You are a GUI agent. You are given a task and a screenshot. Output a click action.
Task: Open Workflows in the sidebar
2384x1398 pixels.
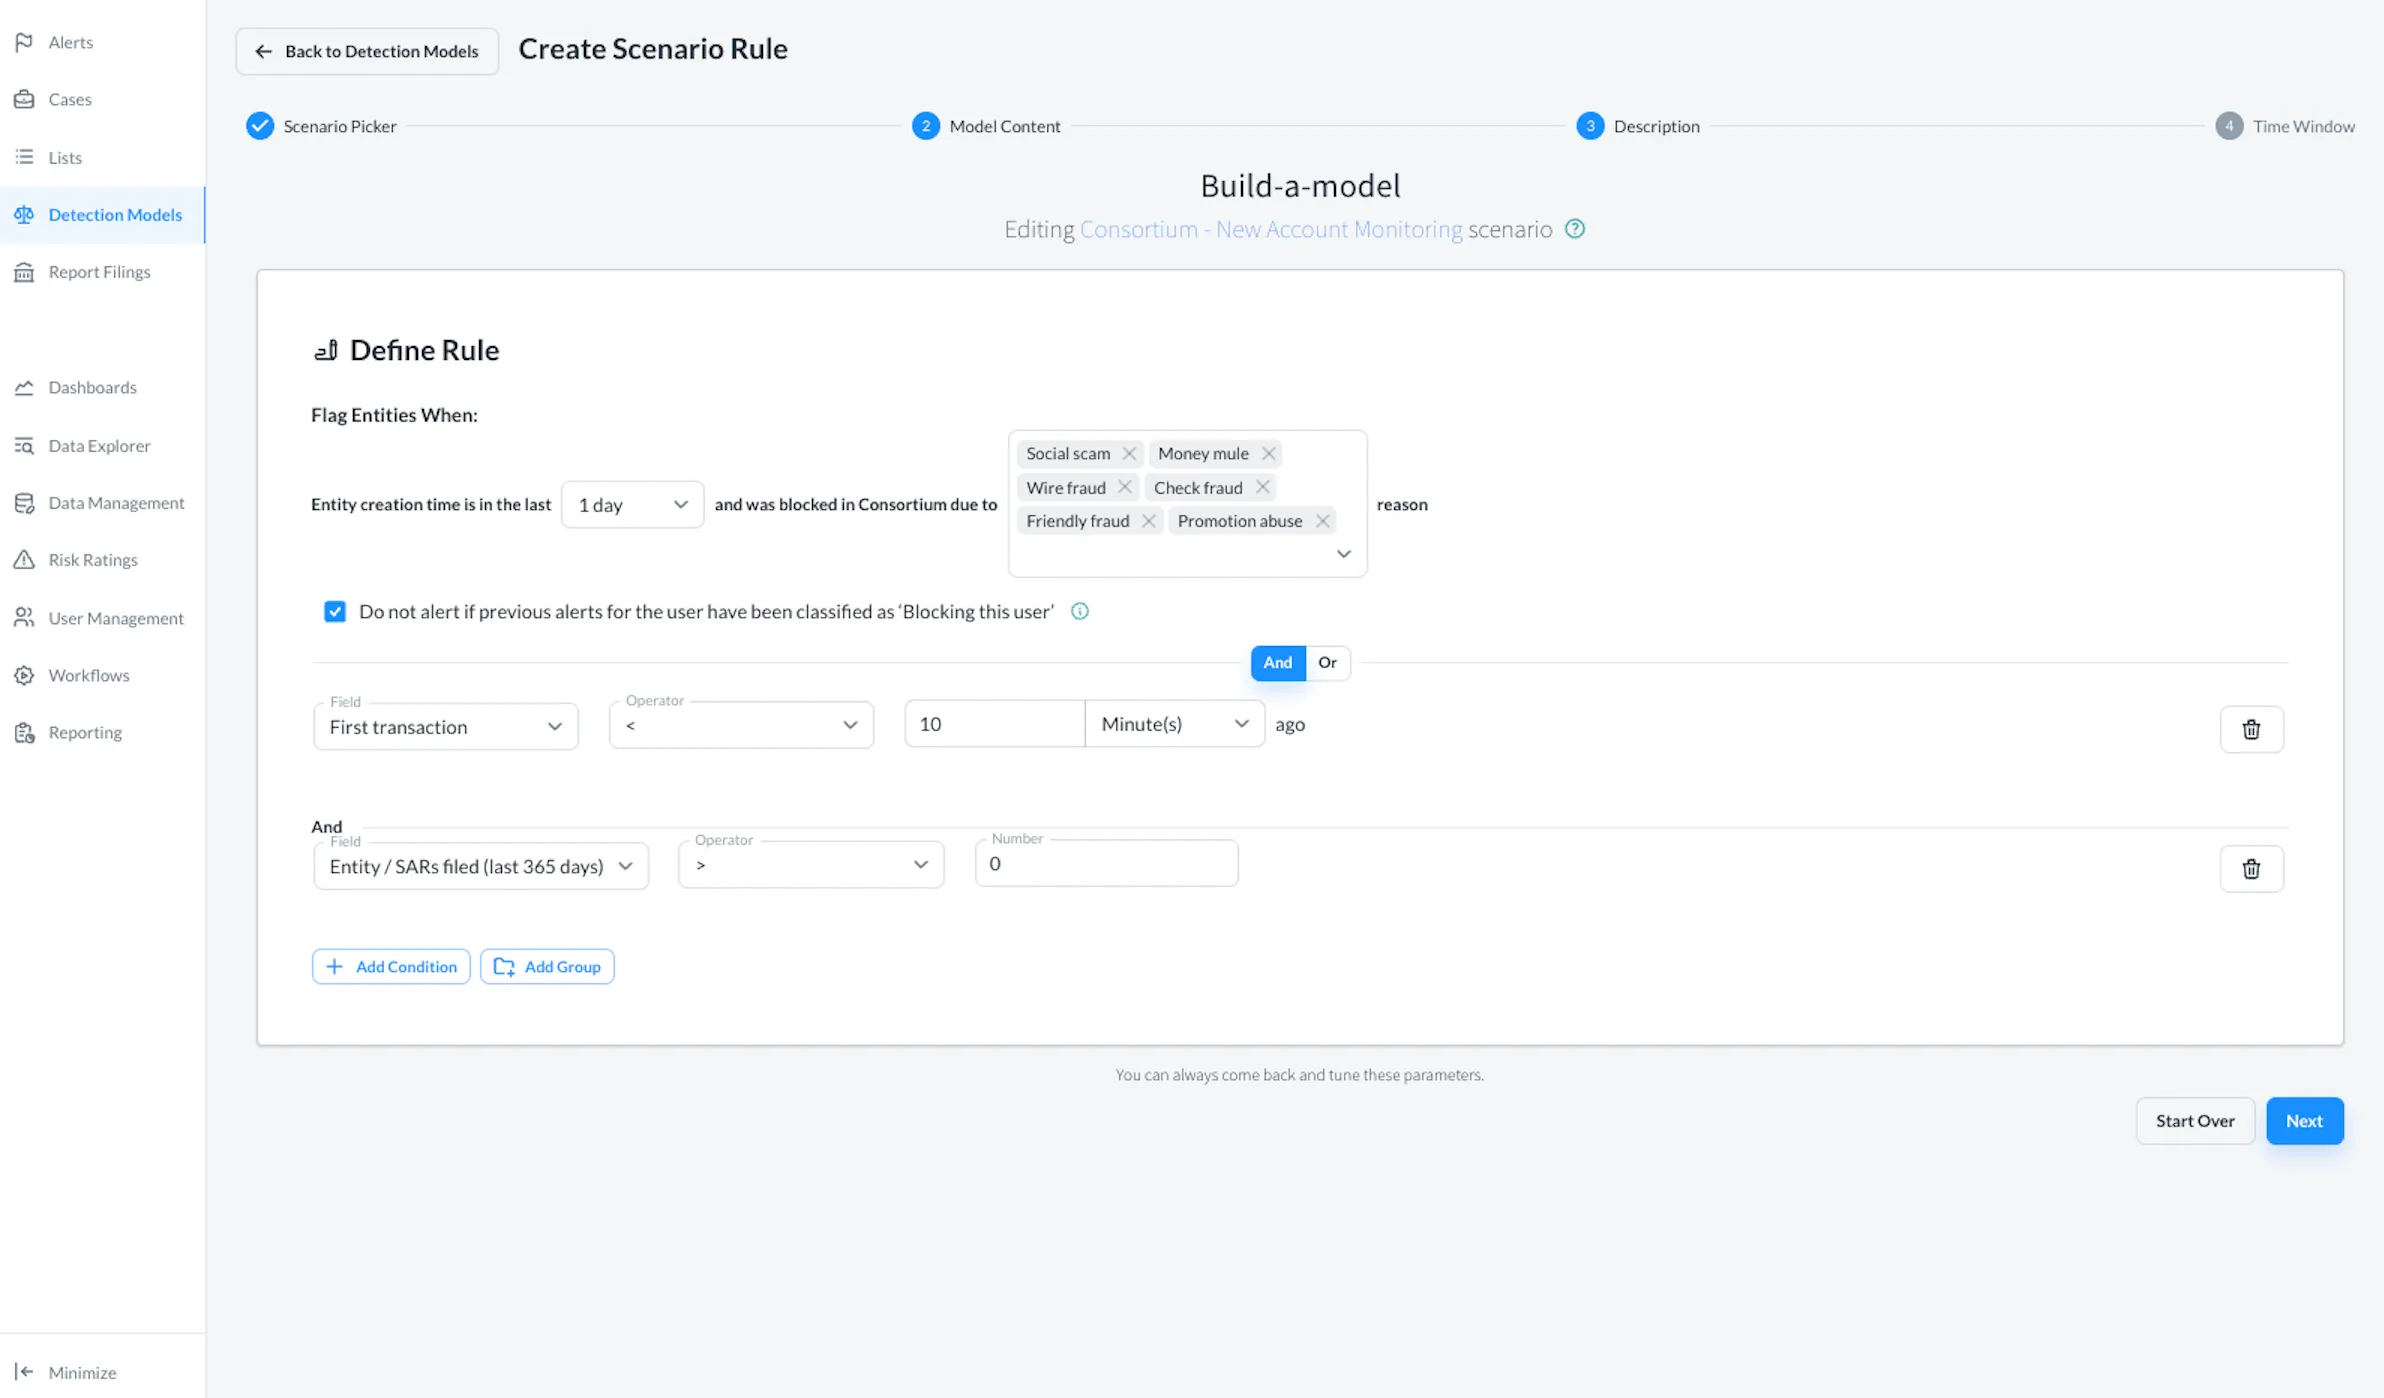[88, 675]
